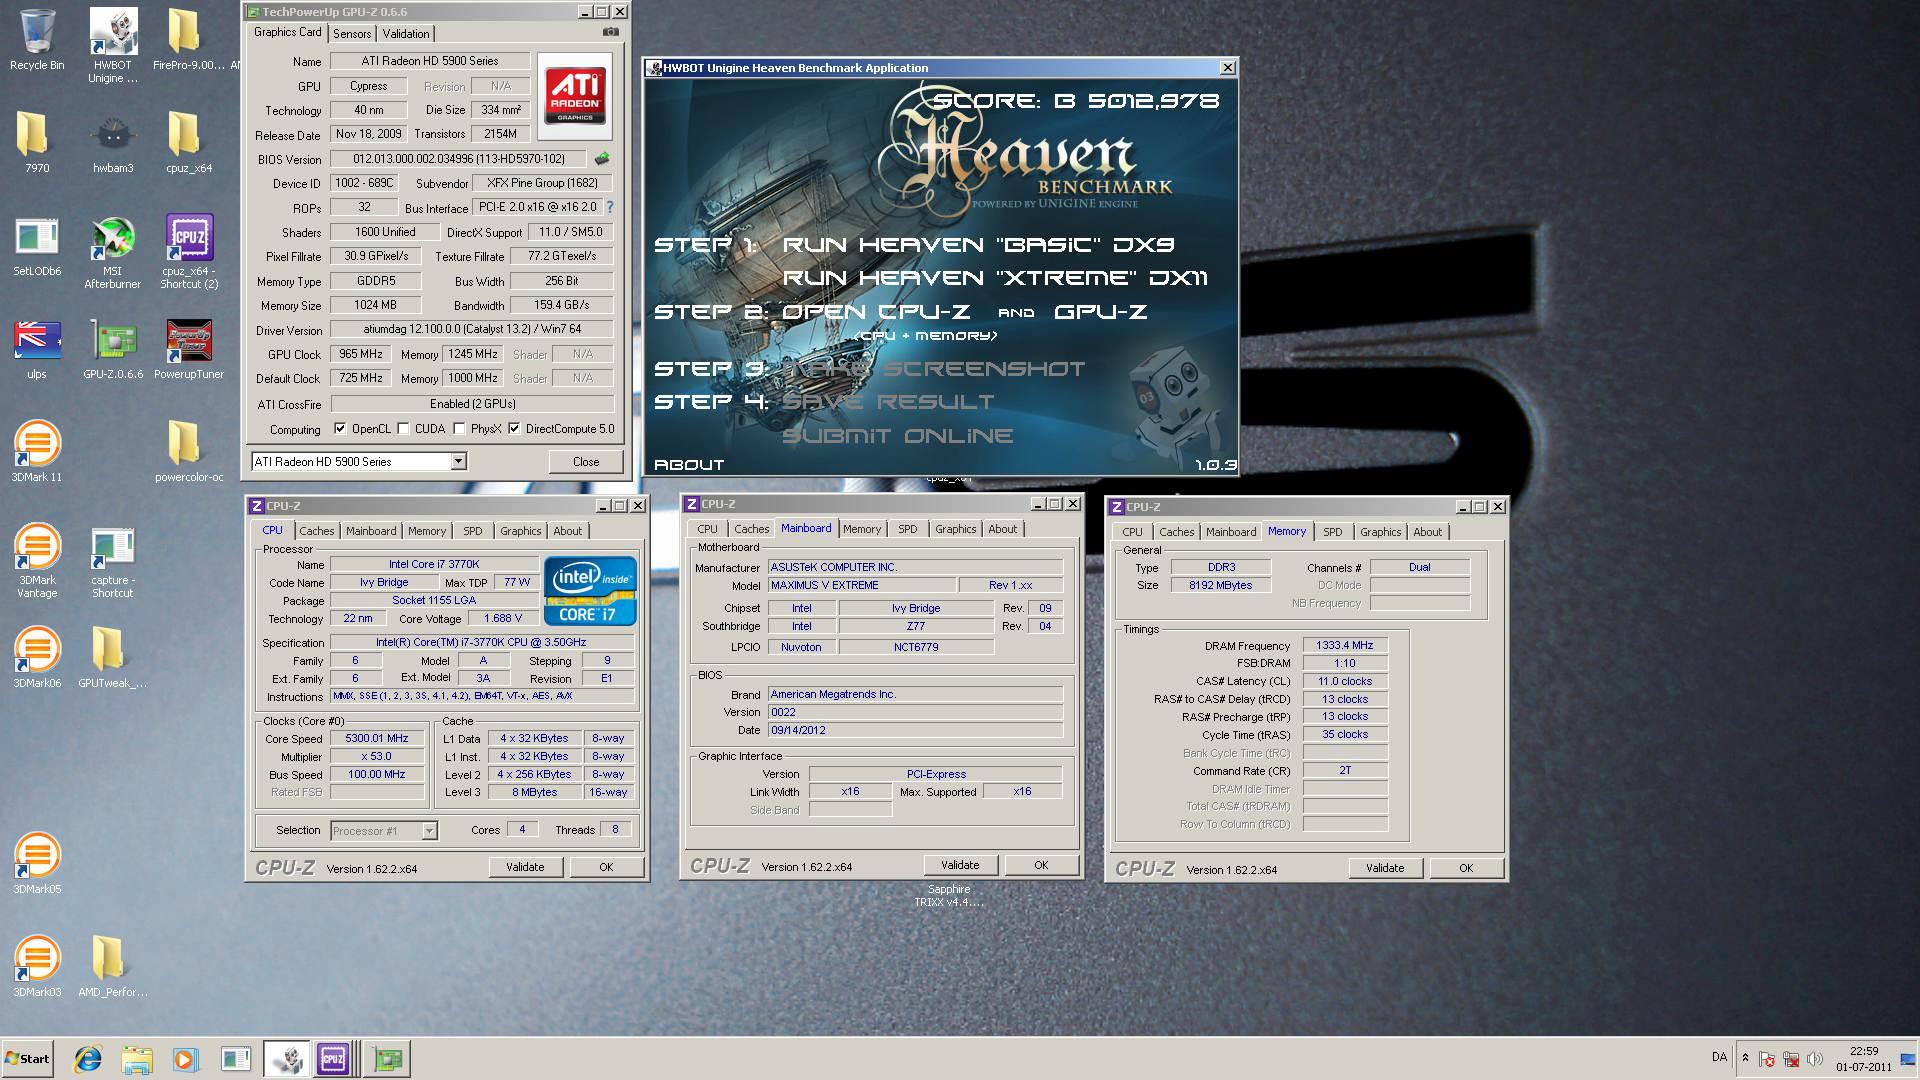
Task: Click SAVE RESULT in Heaven Benchmark
Action: click(887, 402)
